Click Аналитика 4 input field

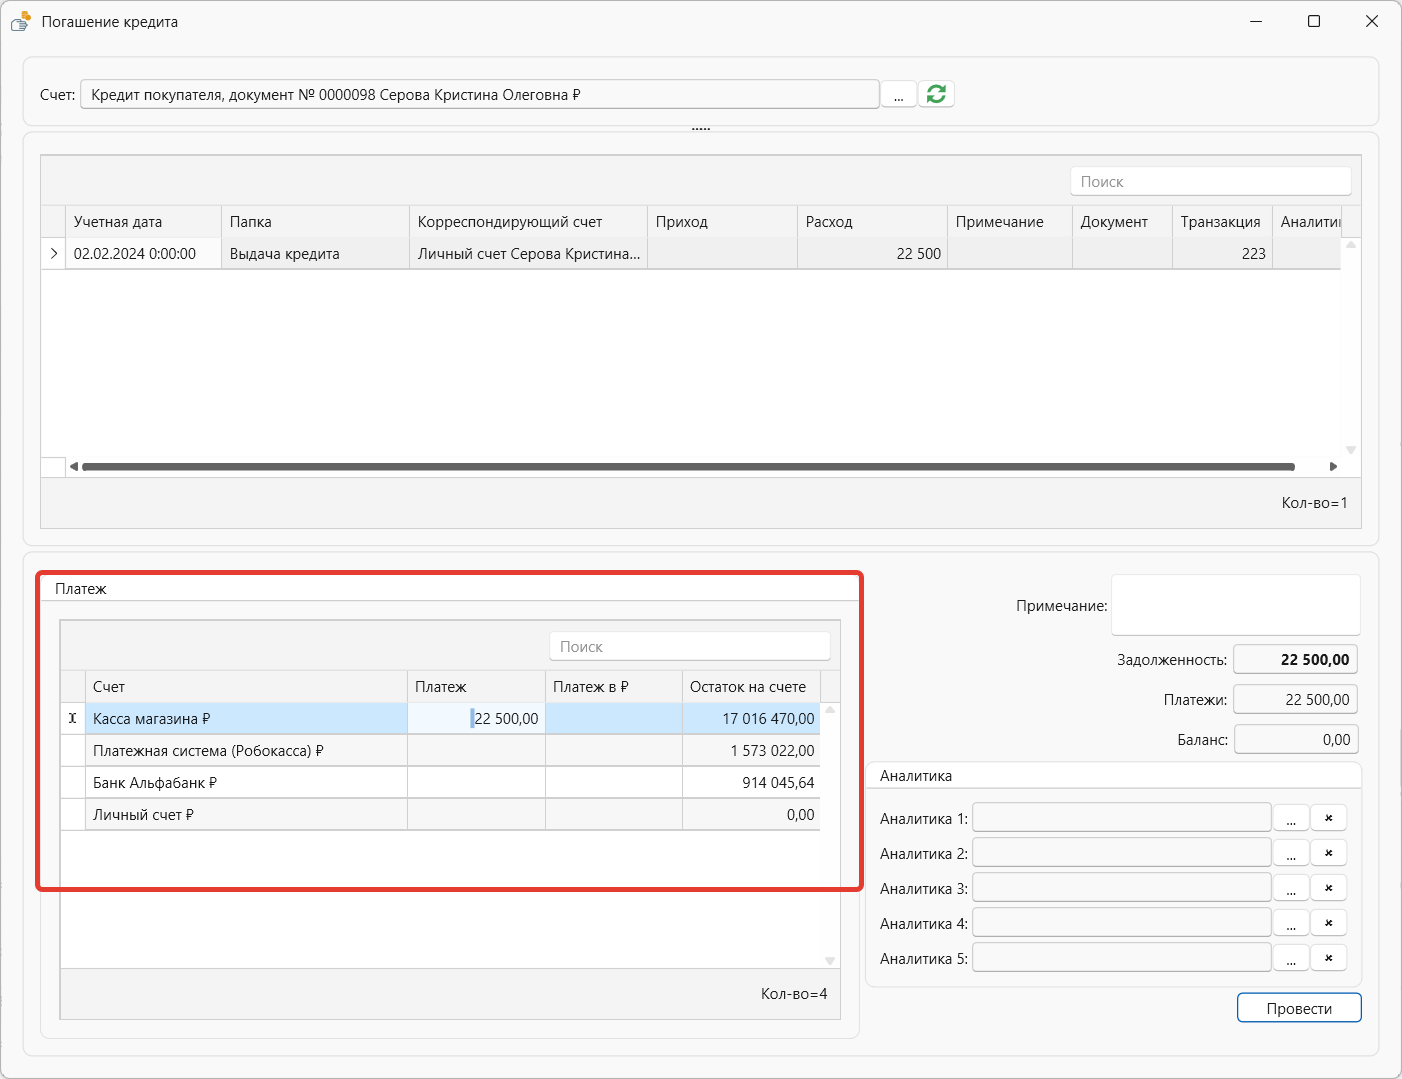pos(1122,922)
